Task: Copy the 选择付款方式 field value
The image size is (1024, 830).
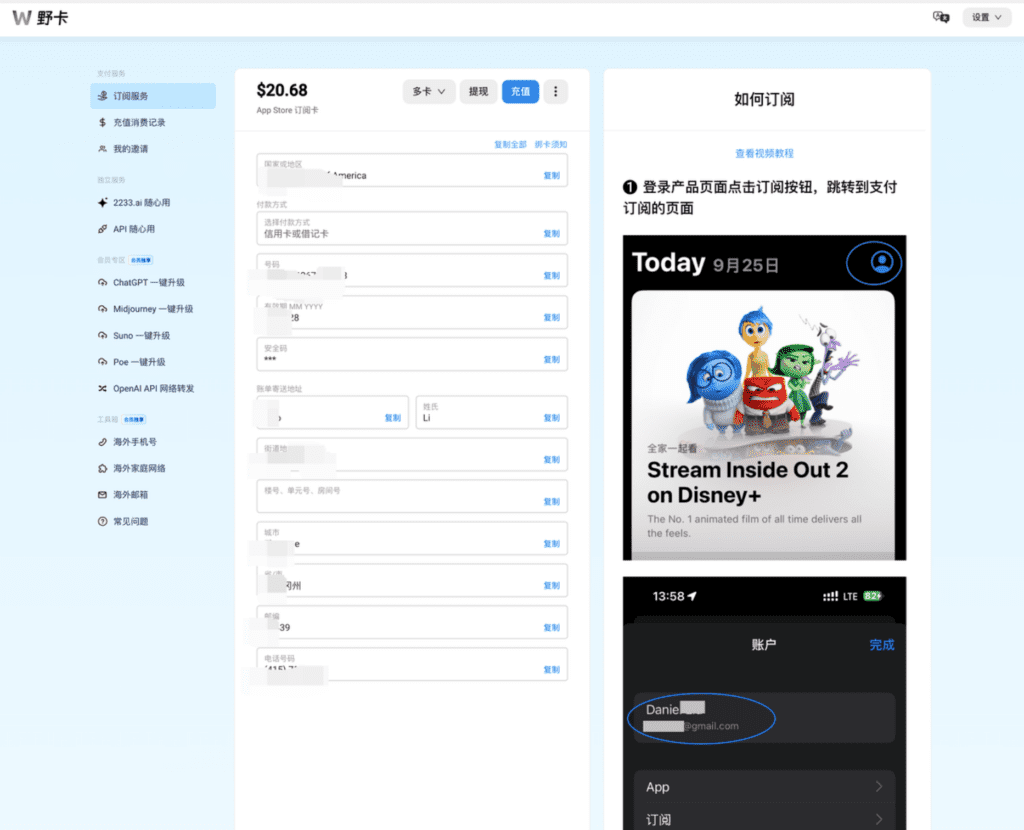Action: point(552,234)
